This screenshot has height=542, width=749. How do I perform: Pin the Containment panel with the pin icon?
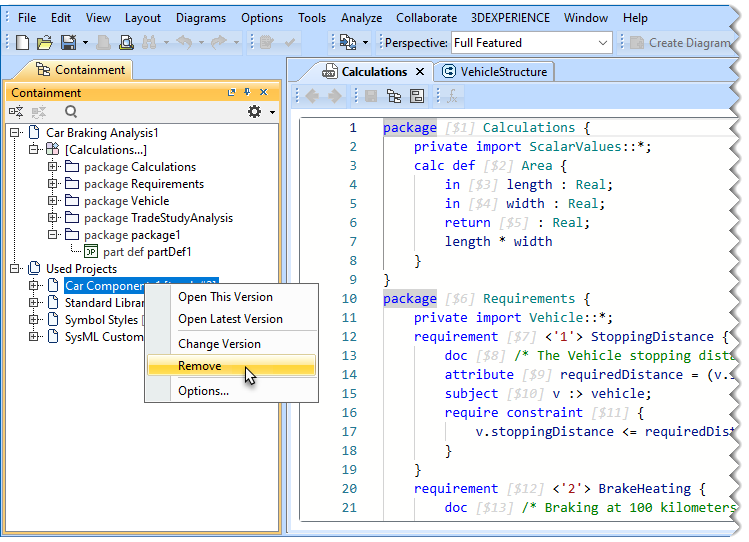pyautogui.click(x=247, y=93)
